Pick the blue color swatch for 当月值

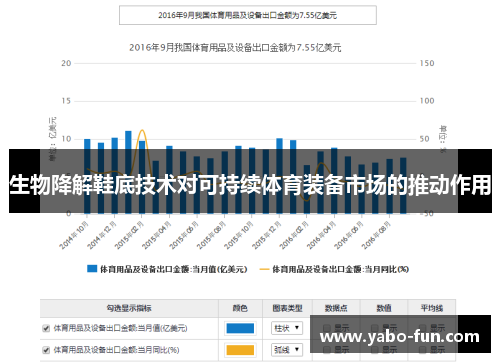(240, 328)
